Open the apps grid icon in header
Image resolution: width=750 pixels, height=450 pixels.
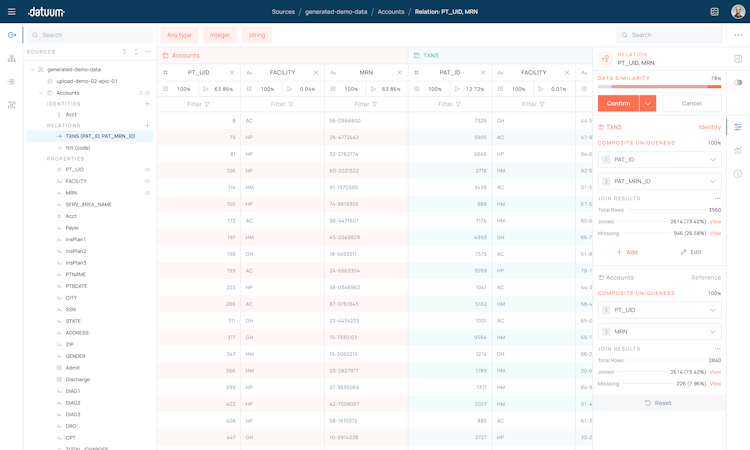click(714, 11)
